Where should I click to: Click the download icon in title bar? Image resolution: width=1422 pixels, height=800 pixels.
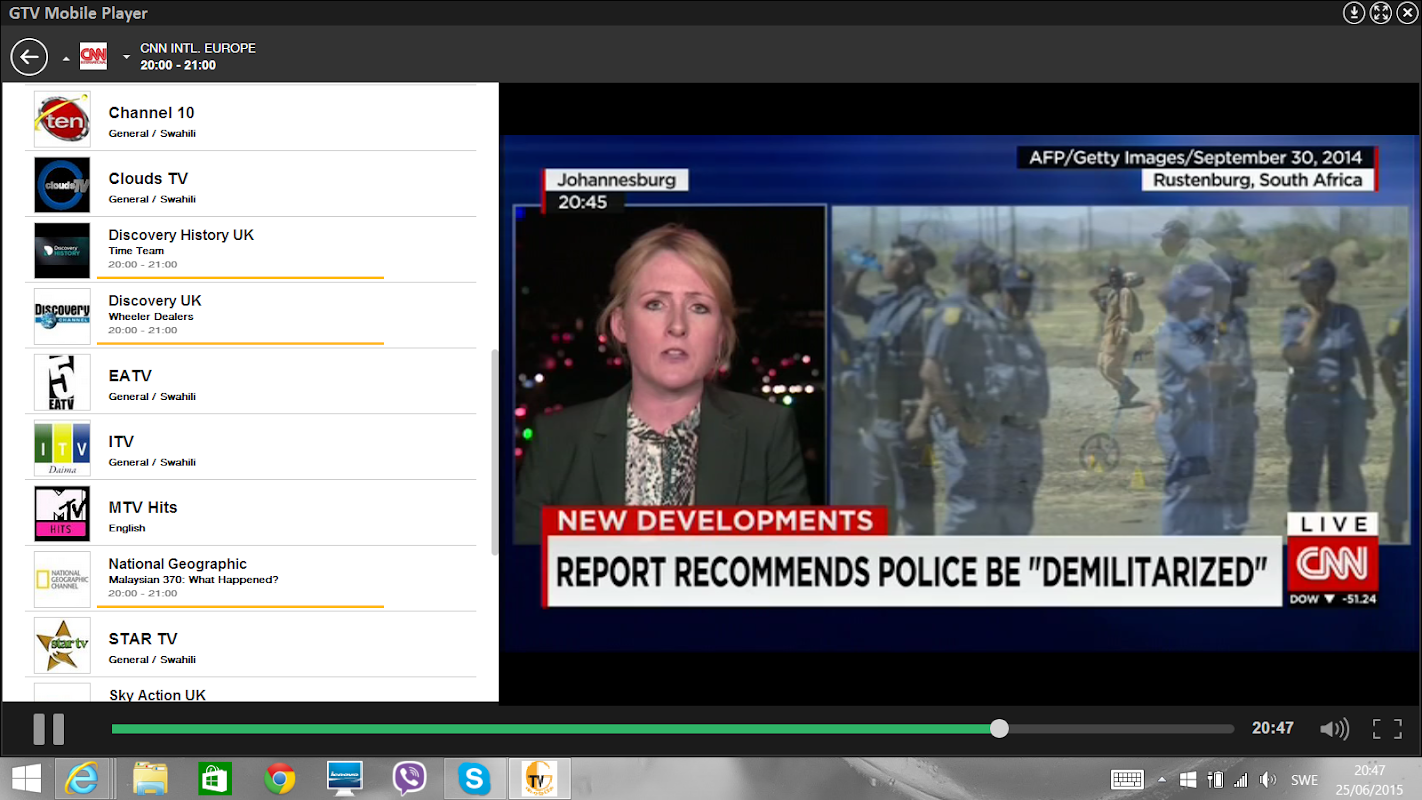coord(1353,12)
